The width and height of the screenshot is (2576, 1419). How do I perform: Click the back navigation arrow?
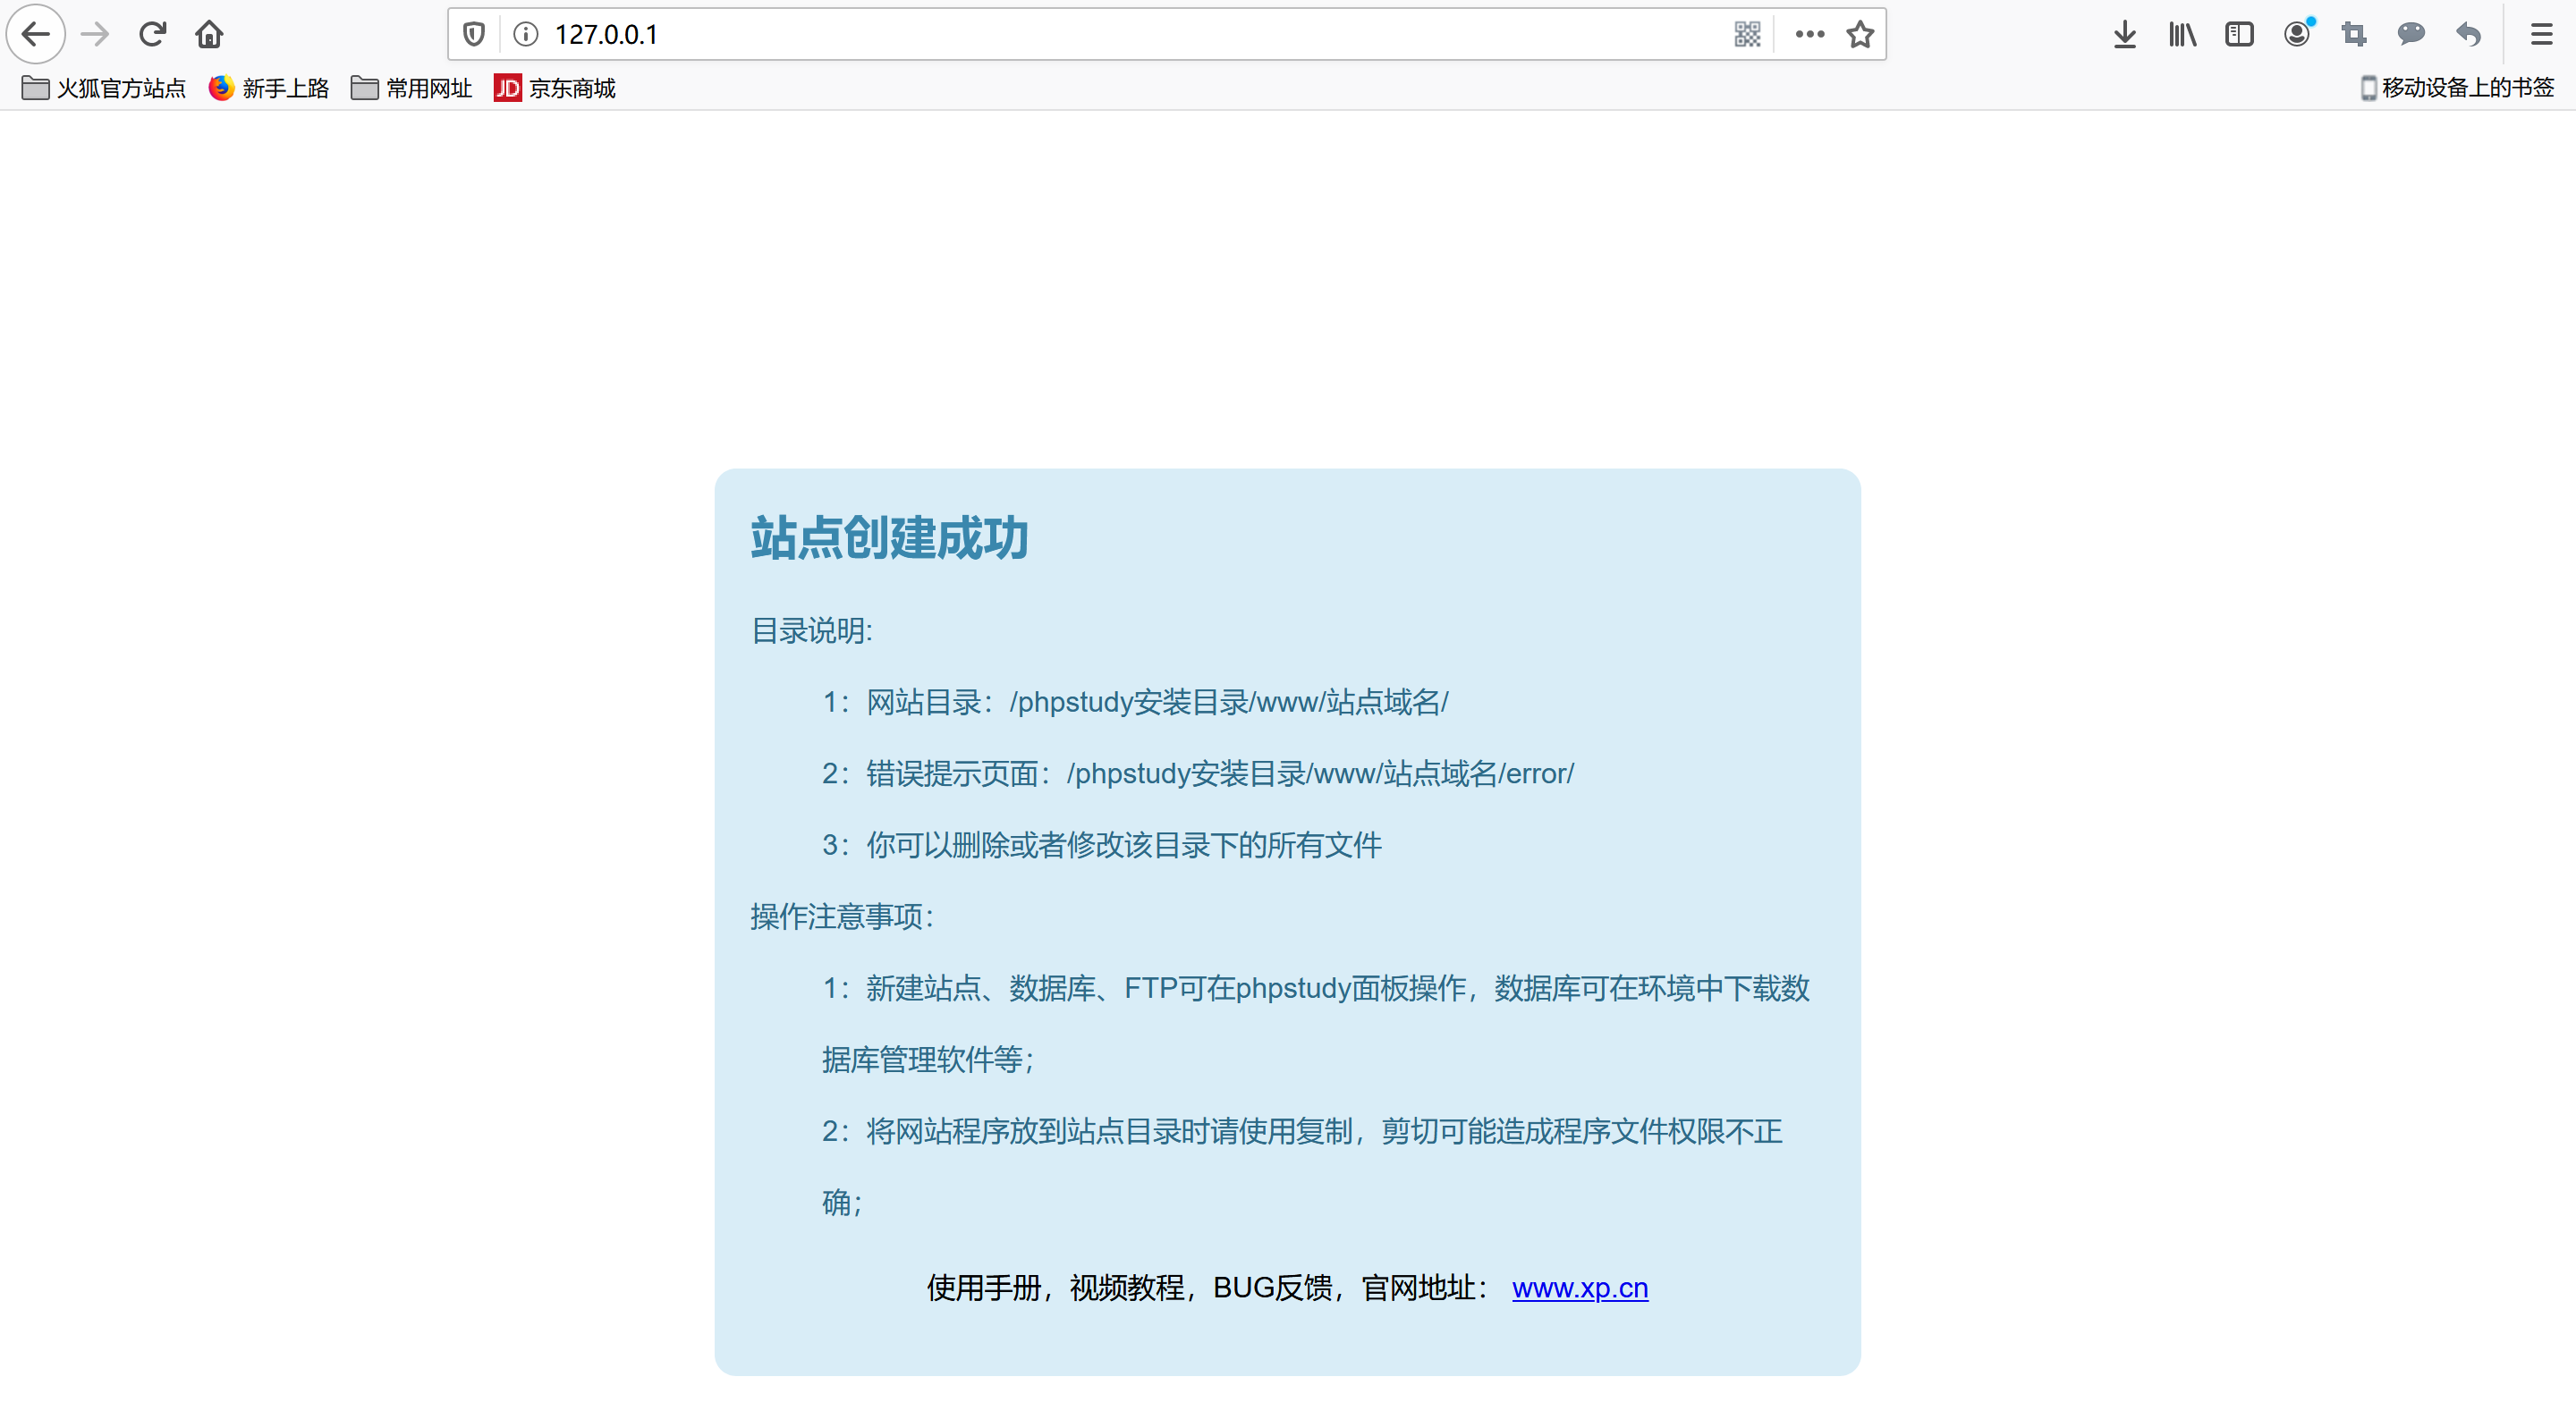point(36,35)
